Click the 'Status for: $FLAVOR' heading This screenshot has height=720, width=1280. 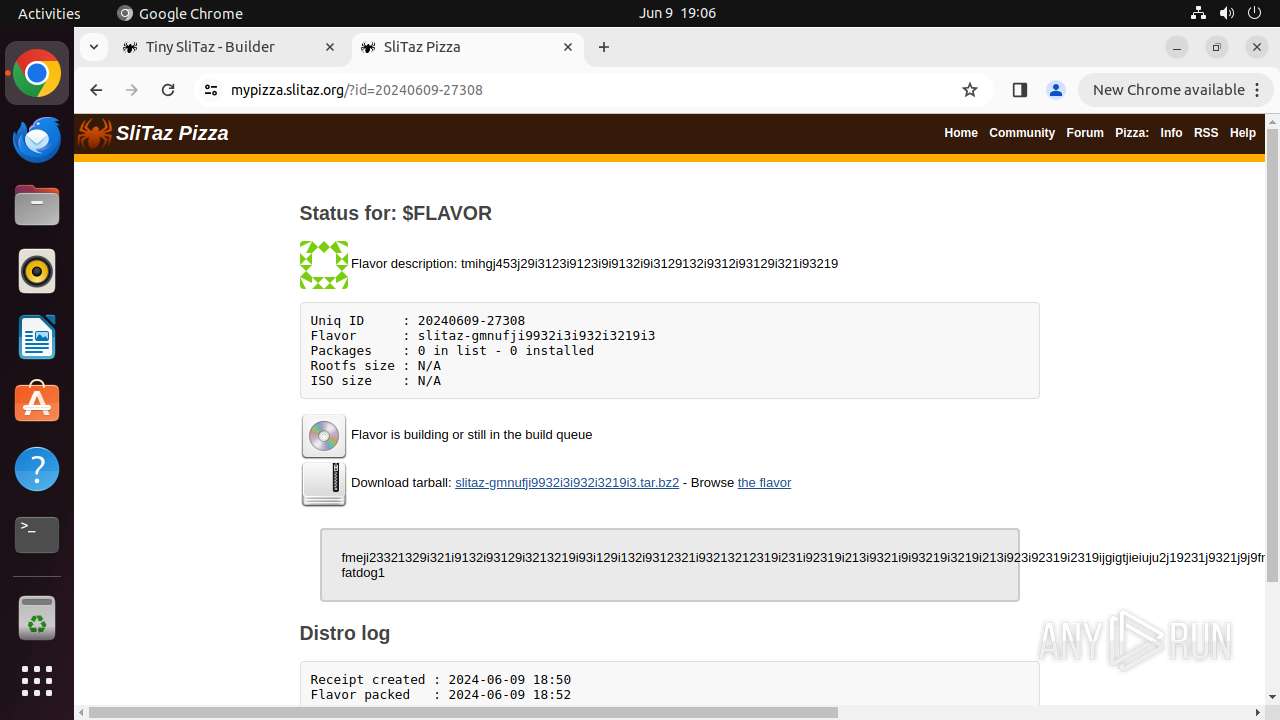(x=396, y=214)
